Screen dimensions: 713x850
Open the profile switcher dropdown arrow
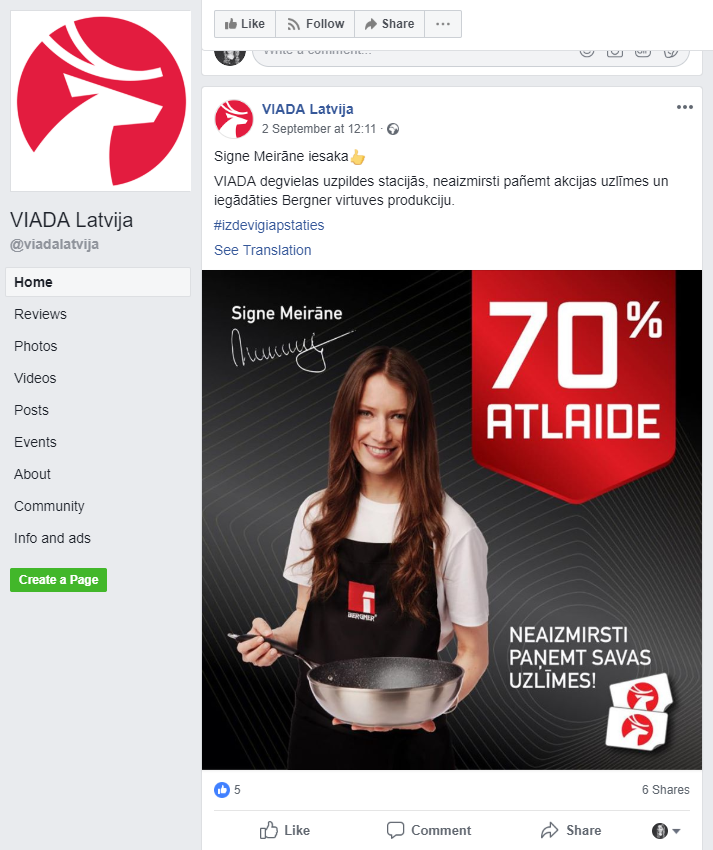click(676, 830)
